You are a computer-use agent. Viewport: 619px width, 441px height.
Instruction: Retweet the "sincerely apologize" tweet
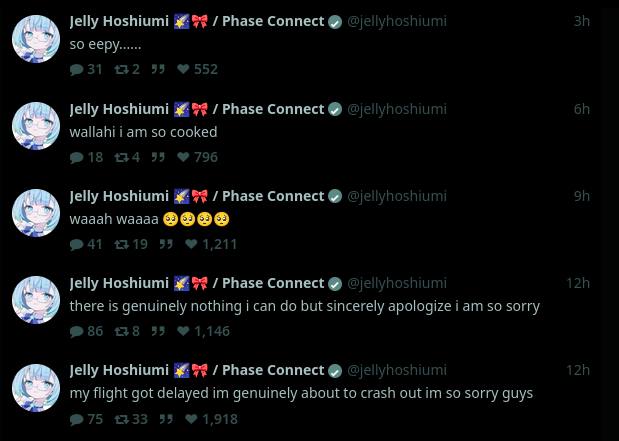[121, 331]
